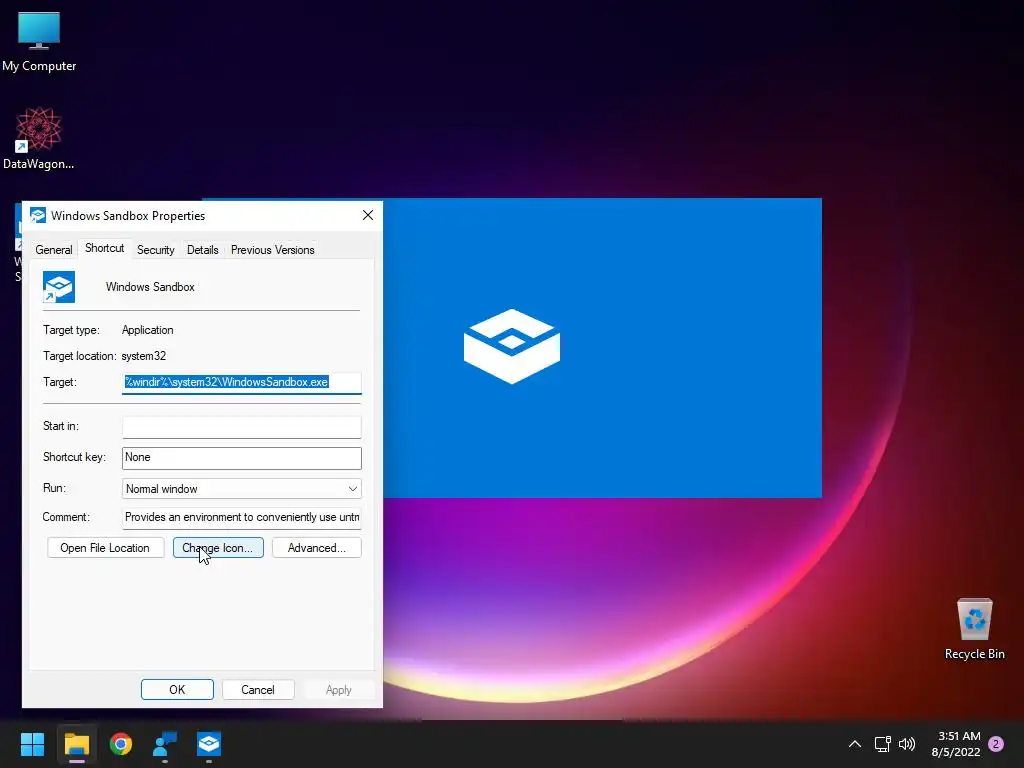1024x768 pixels.
Task: Open network status tray icon
Action: pyautogui.click(x=882, y=744)
